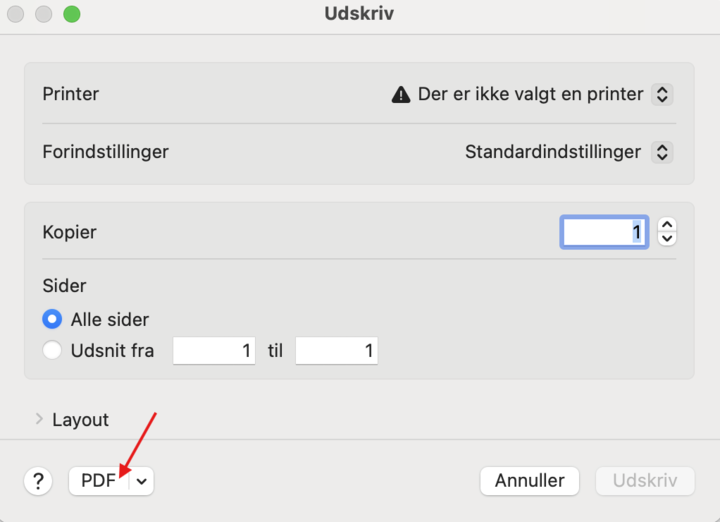Click the question mark help button
The image size is (720, 522).
(x=38, y=481)
